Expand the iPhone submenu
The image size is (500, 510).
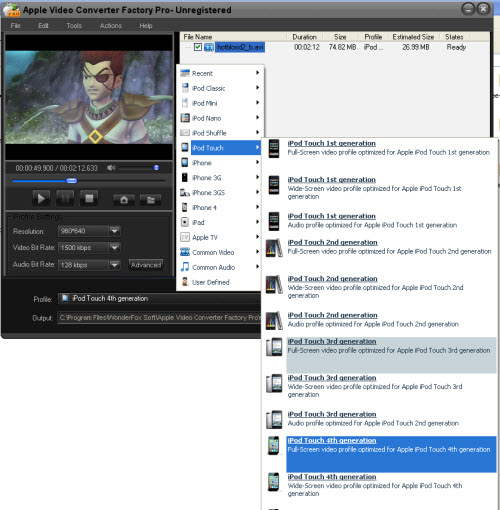click(x=220, y=163)
